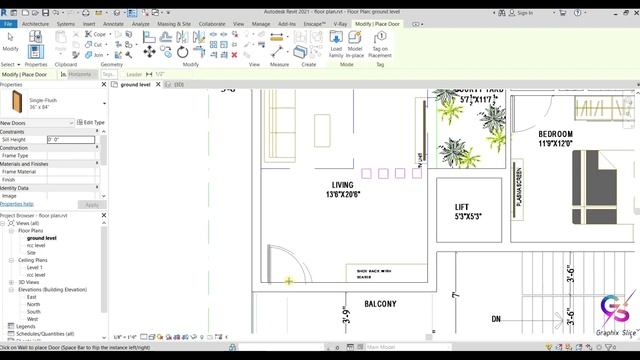The image size is (640, 360).
Task: Close the Project Browser panel
Action: 104,215
